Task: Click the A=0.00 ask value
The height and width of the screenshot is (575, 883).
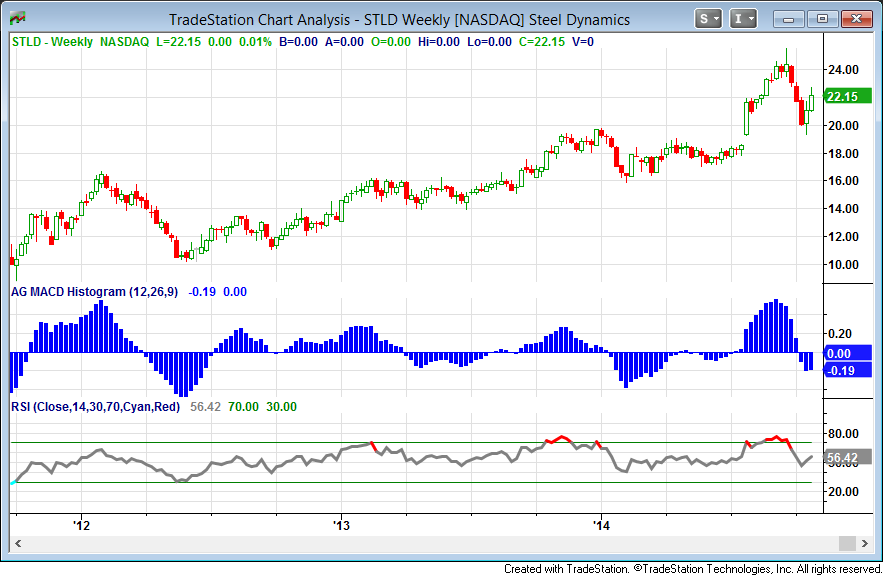Action: coord(344,42)
